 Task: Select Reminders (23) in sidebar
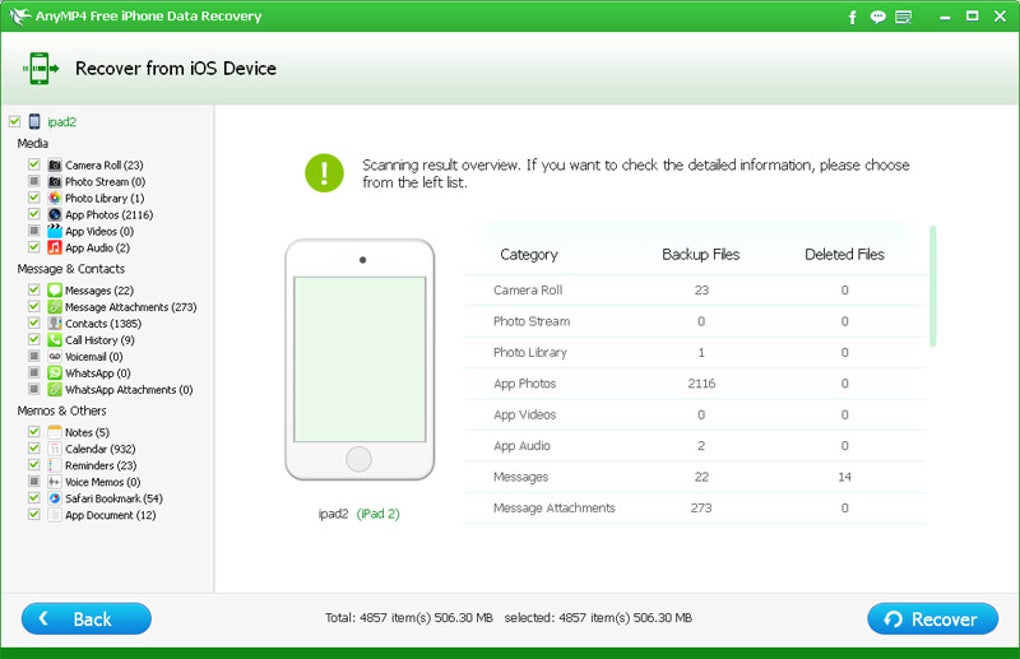[x=101, y=466]
